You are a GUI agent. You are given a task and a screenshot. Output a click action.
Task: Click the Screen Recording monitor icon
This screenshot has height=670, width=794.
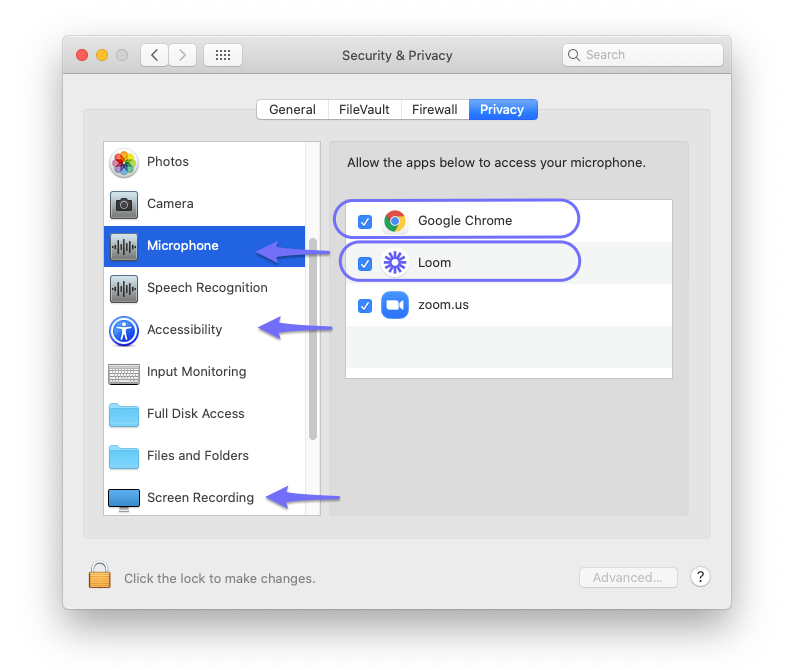point(124,498)
